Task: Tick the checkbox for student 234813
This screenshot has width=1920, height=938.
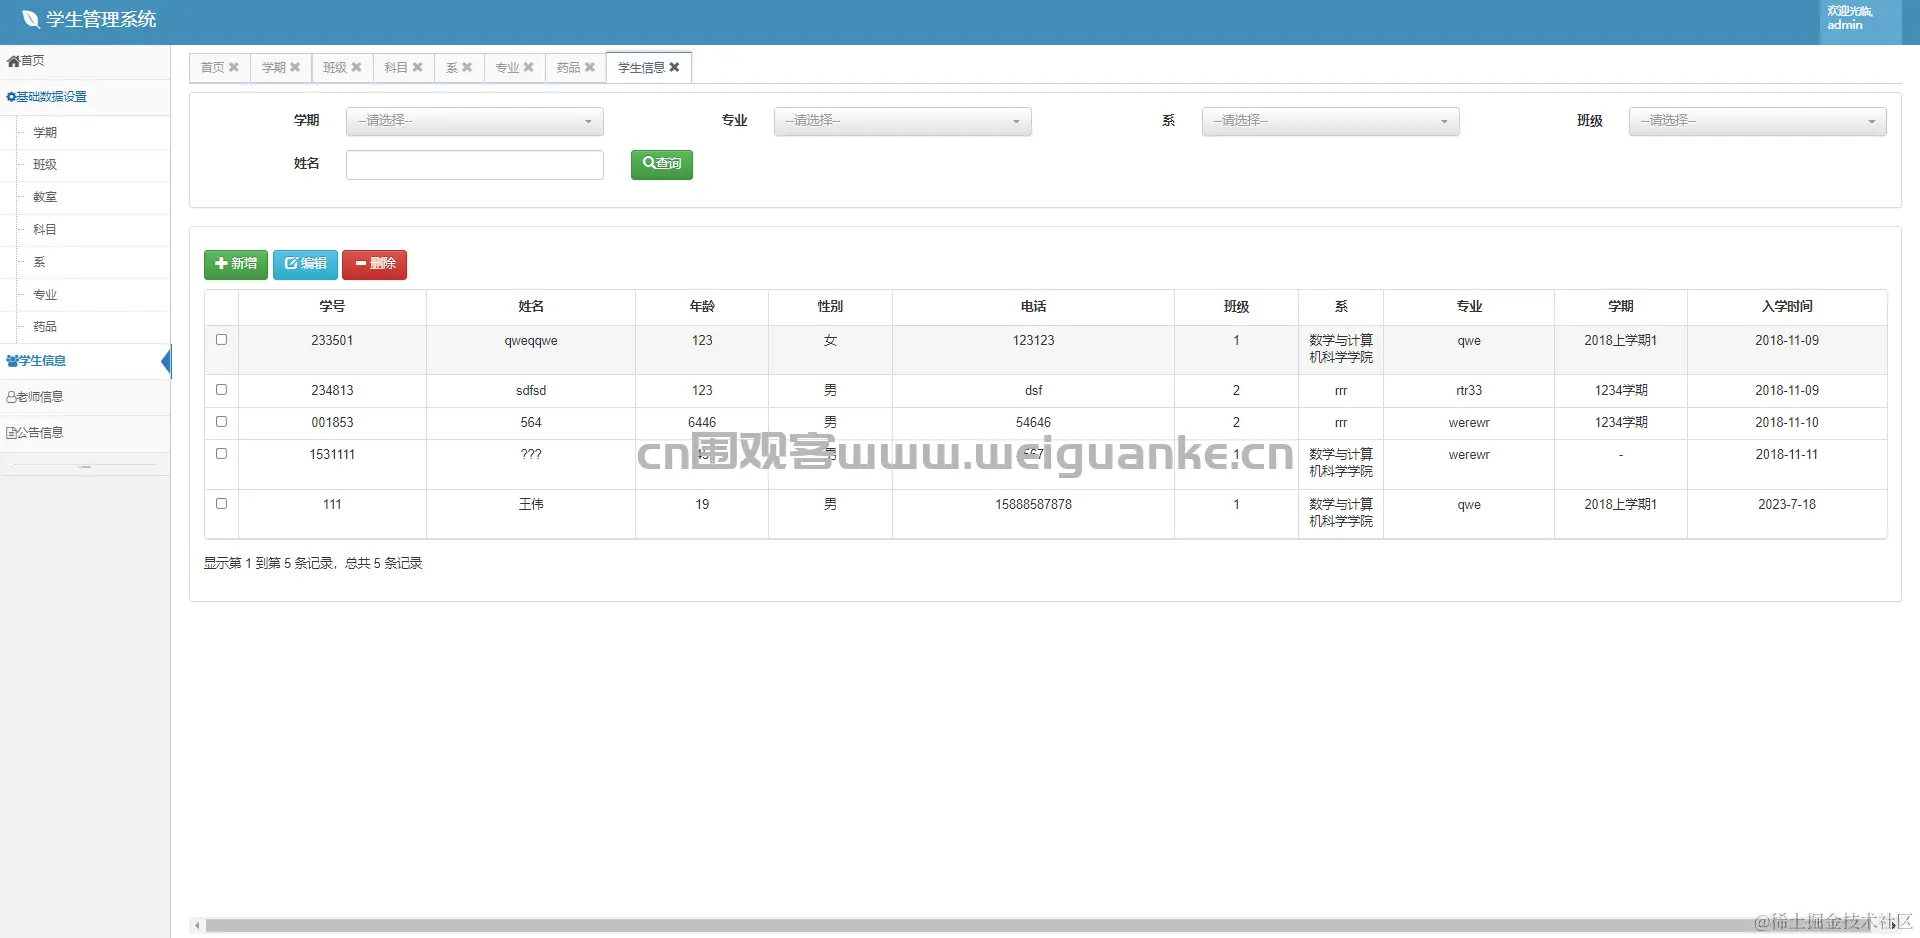Action: coord(221,390)
